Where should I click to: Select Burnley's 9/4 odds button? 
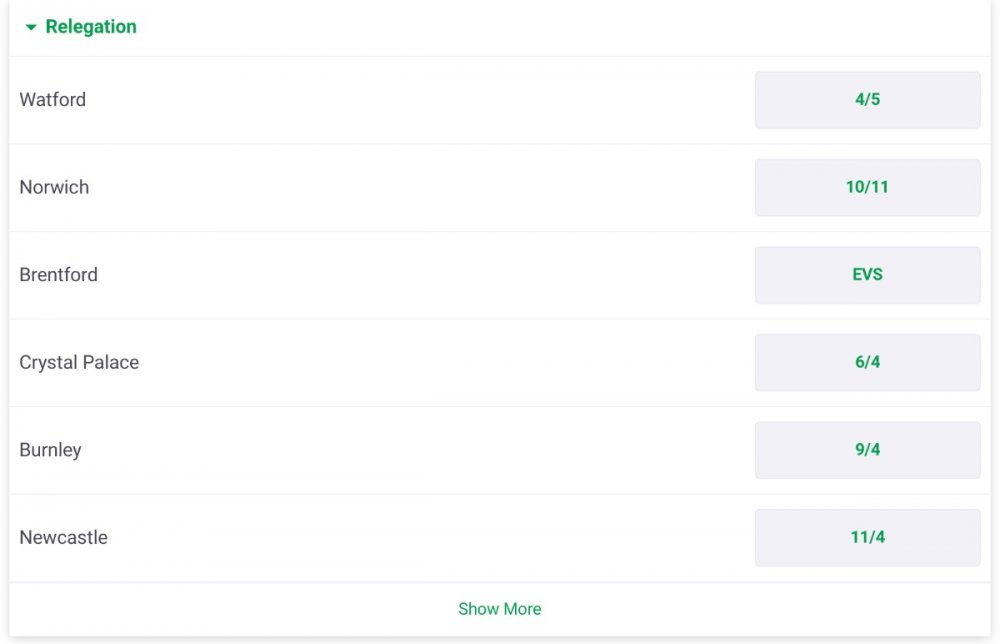click(x=867, y=450)
